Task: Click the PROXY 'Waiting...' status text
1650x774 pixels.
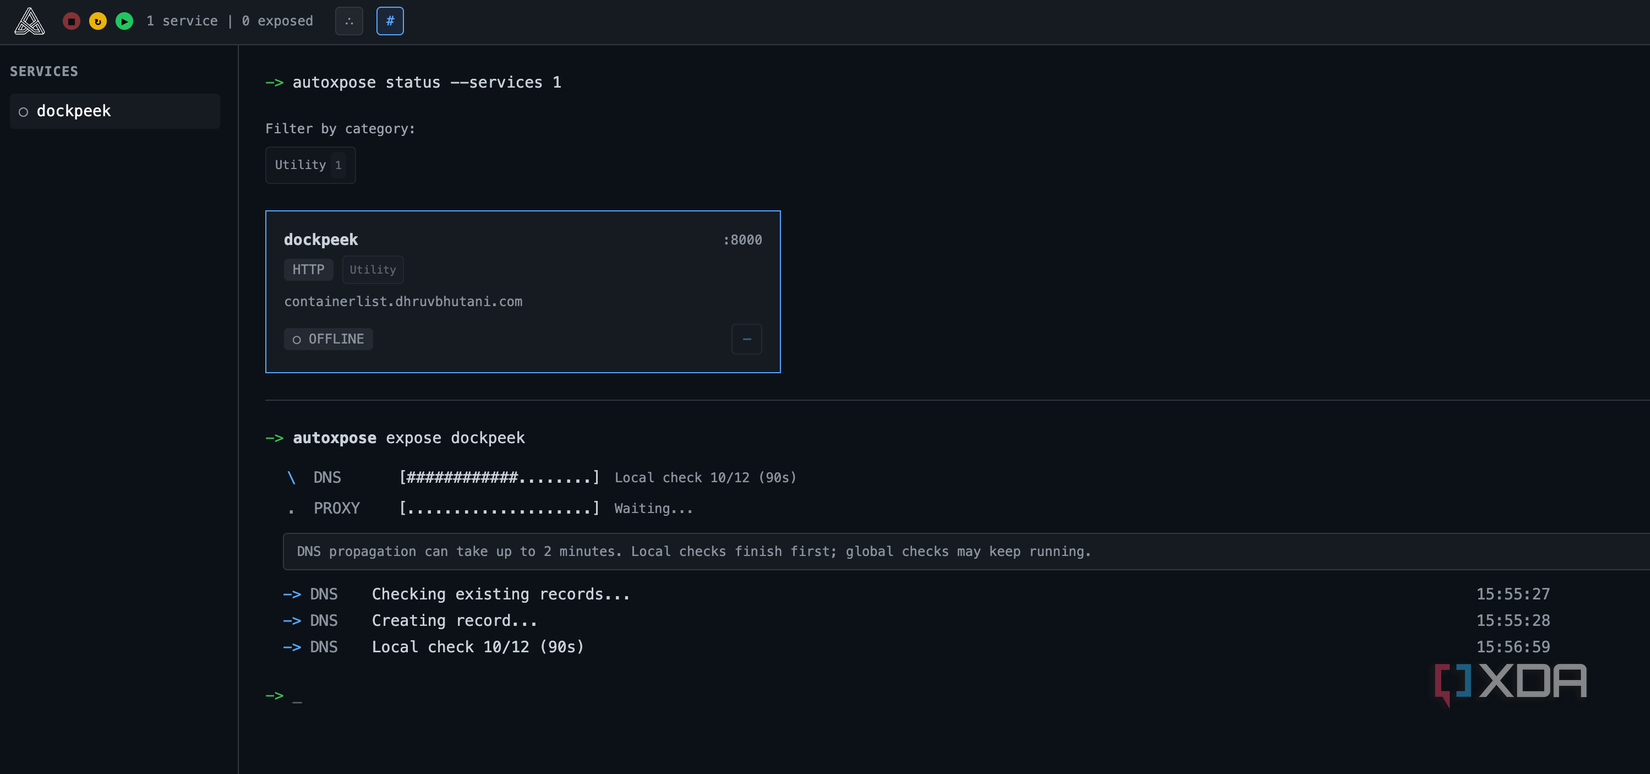Action: pos(653,508)
